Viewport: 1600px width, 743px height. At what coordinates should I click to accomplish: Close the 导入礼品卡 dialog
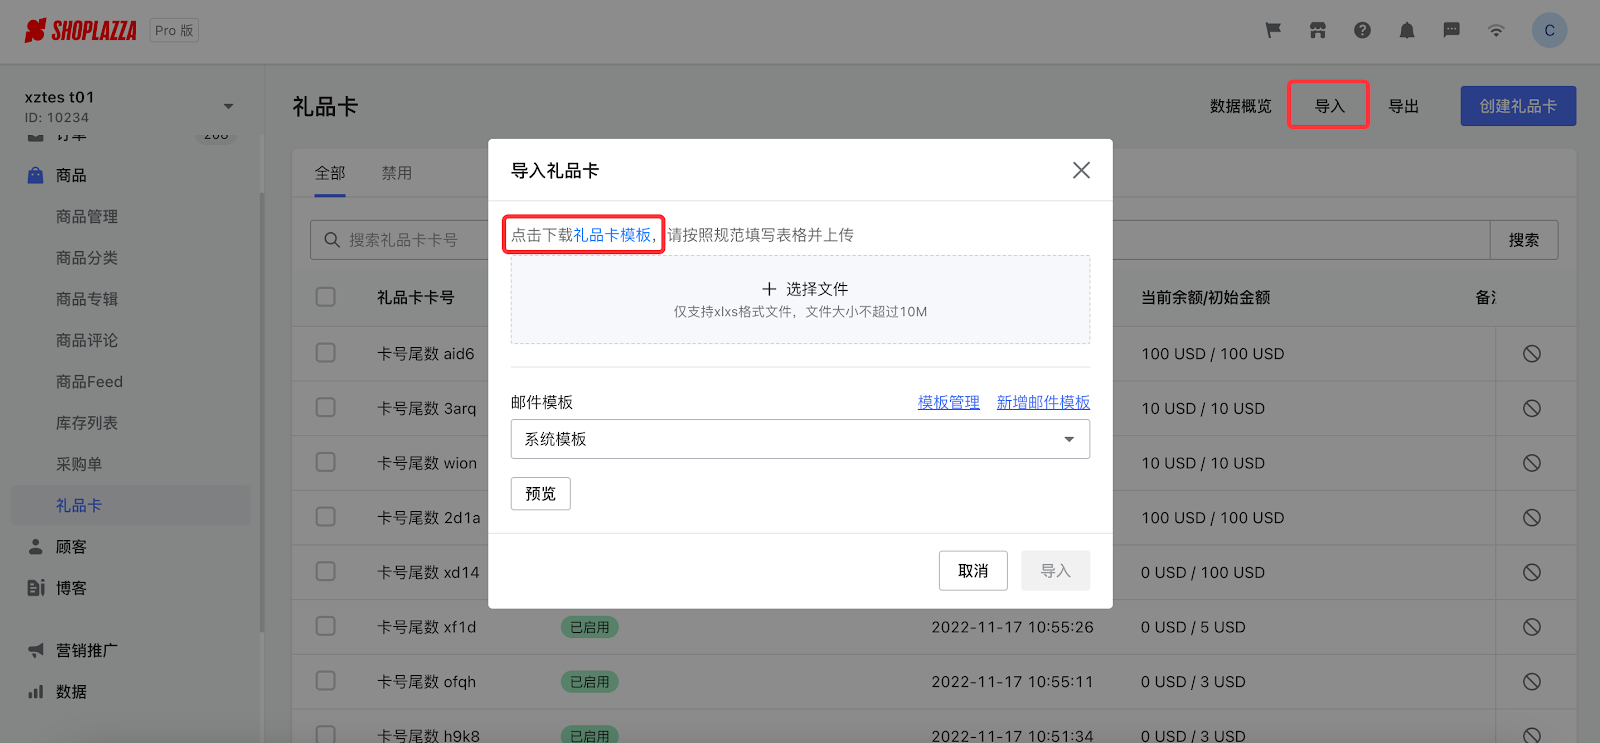click(1081, 170)
